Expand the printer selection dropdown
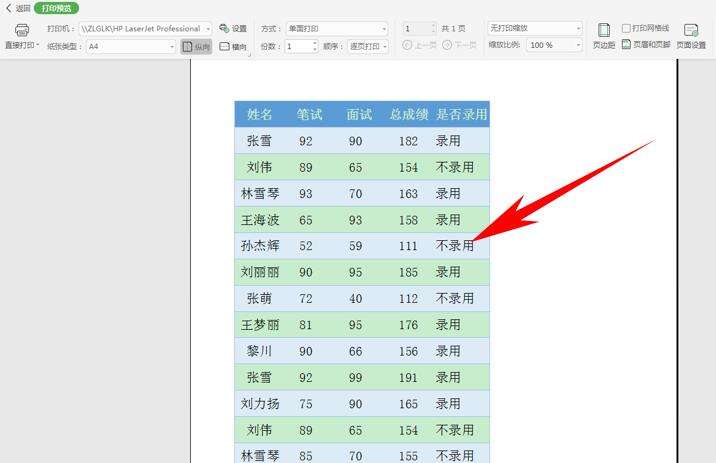The image size is (716, 463). [x=208, y=29]
